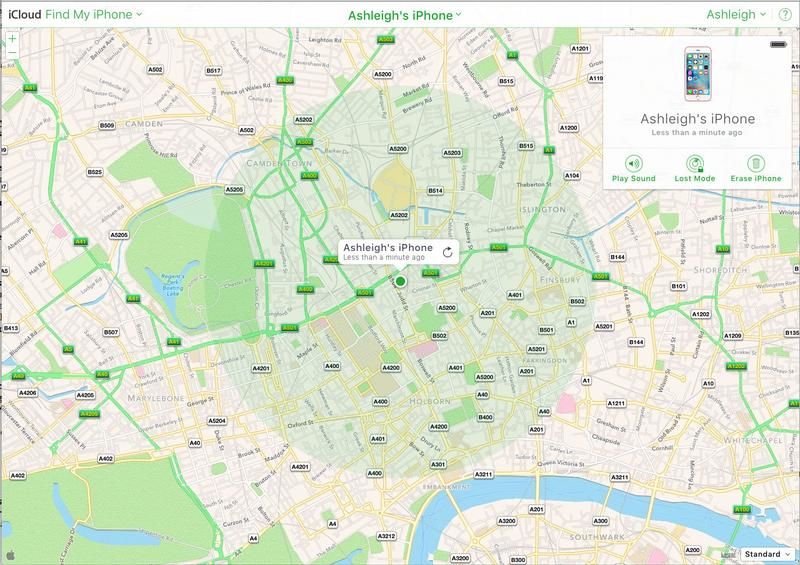Open the Find My iPhone app switcher dropdown
Image resolution: width=800 pixels, height=565 pixels.
(x=93, y=15)
